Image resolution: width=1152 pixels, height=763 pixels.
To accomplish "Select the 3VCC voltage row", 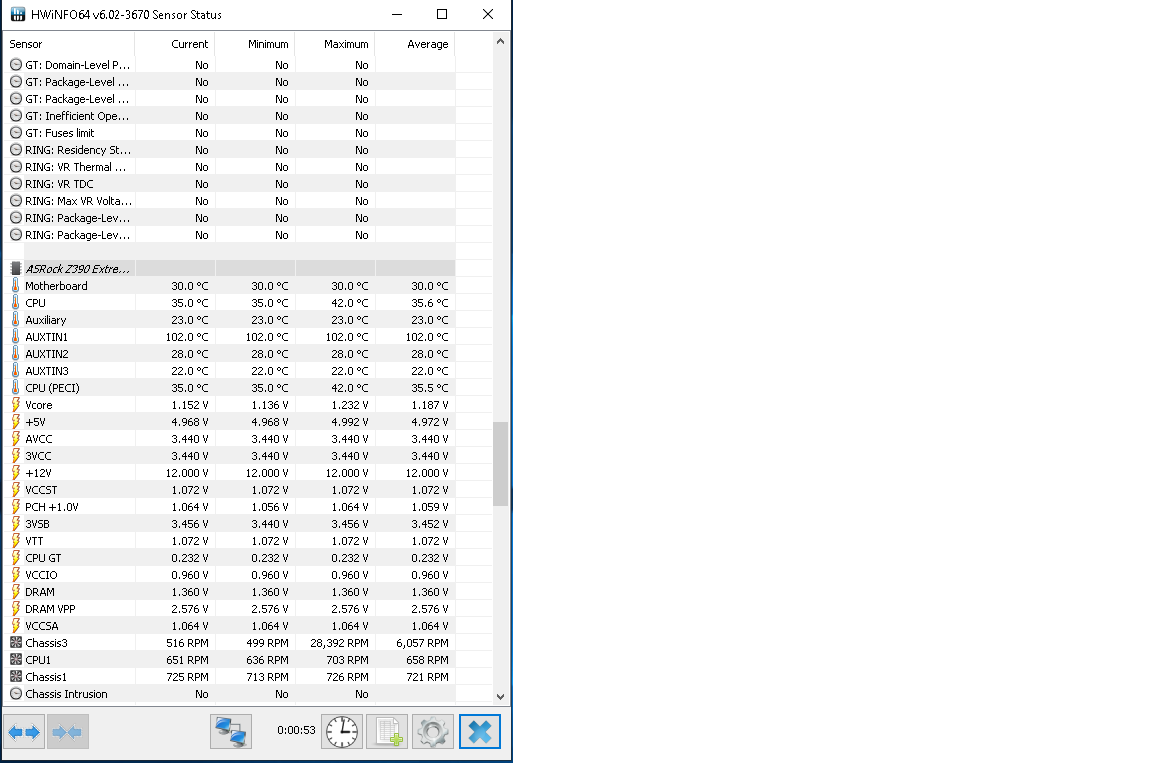I will (230, 456).
